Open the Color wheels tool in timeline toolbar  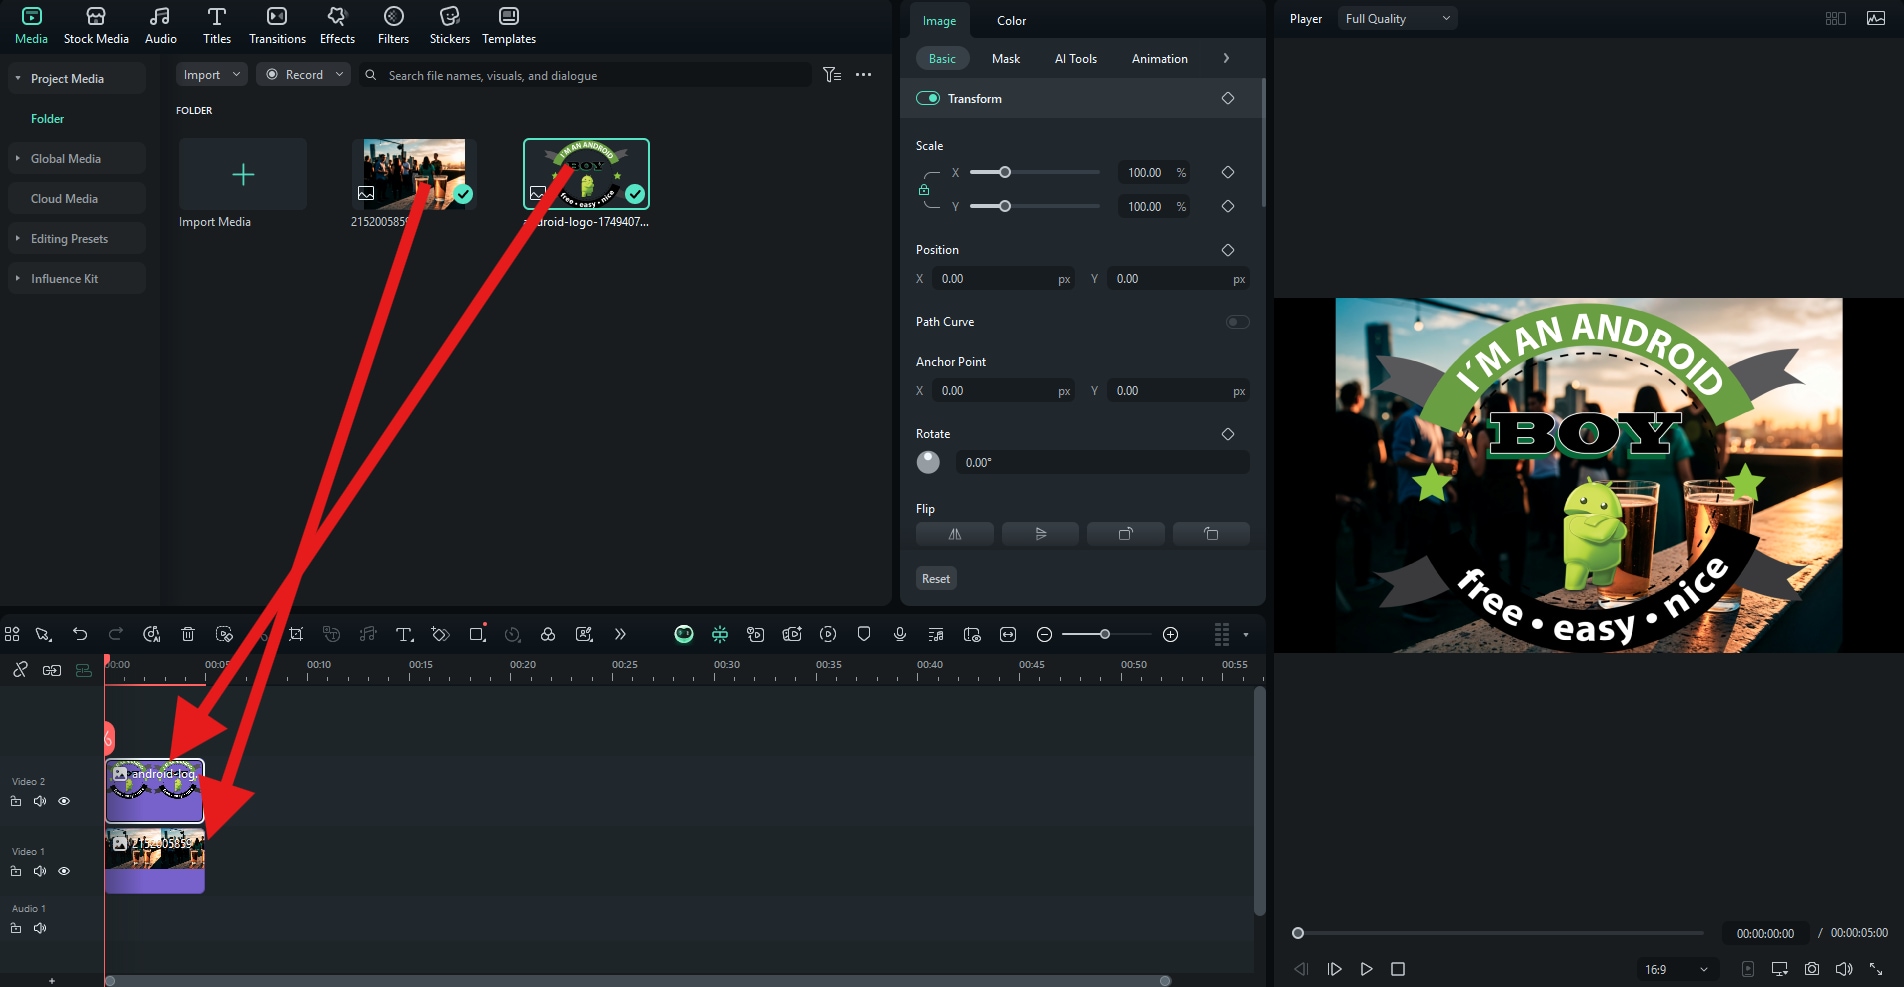[548, 634]
